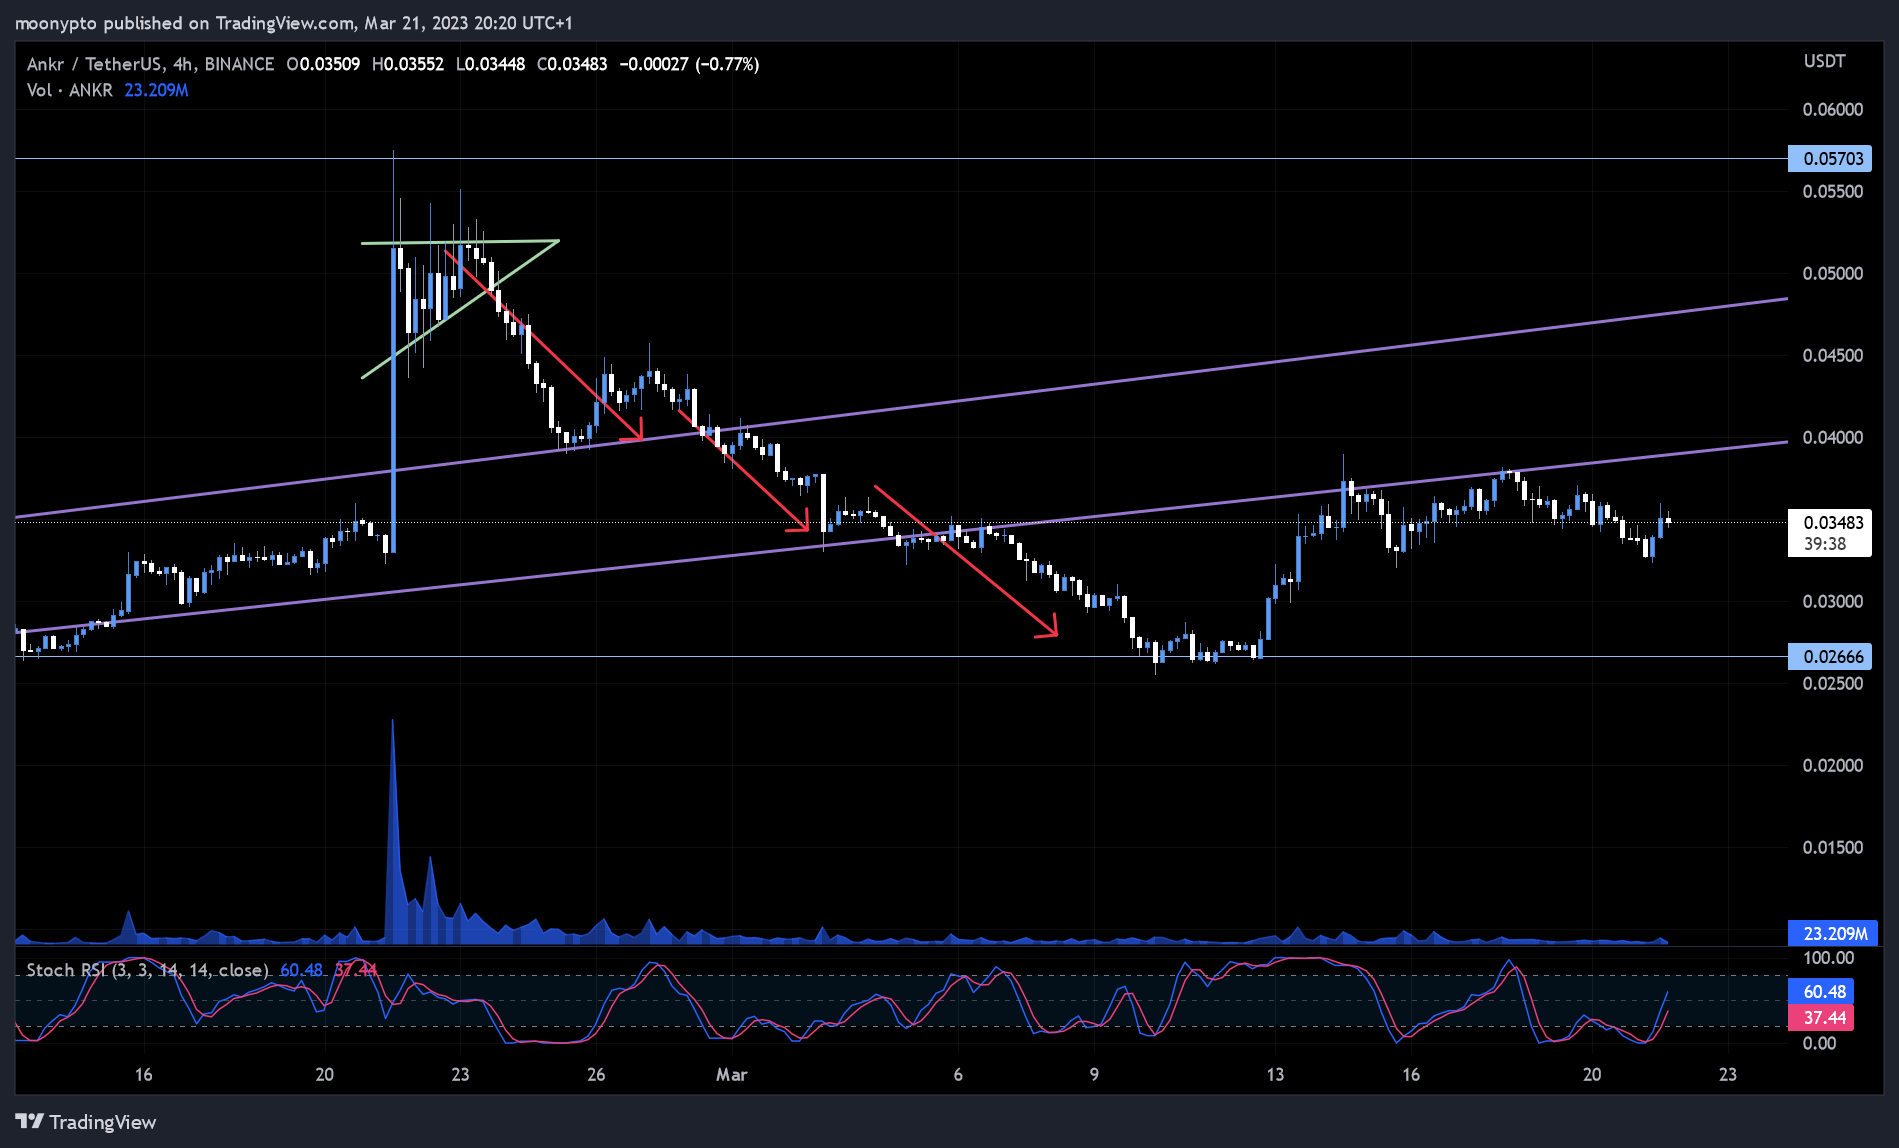
Task: Click the Vol · ANKR indicator label
Action: coord(70,90)
